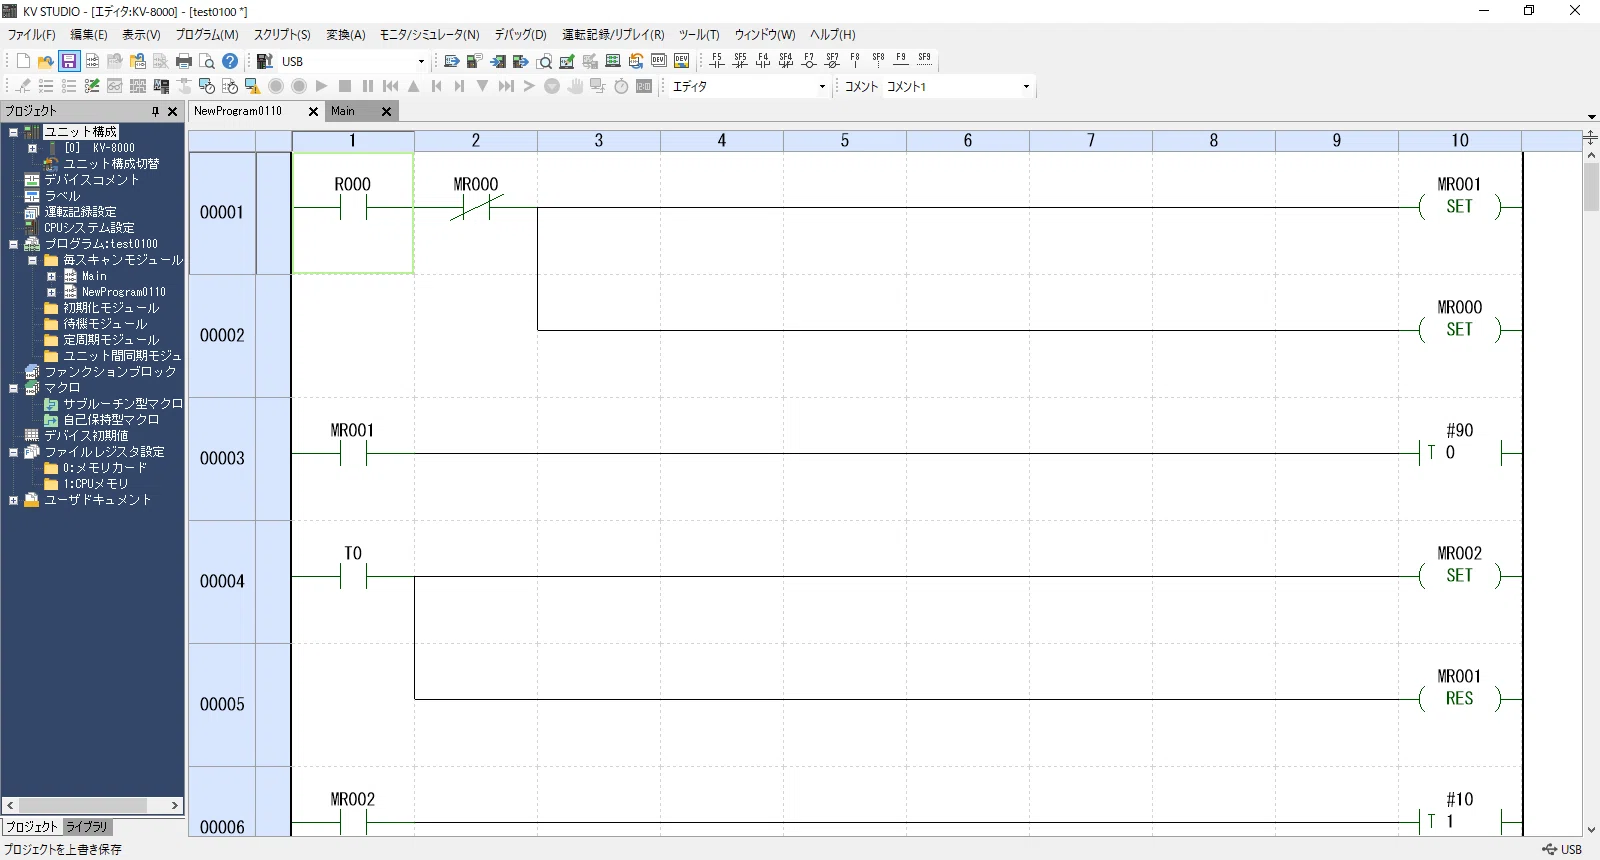Open the モニタ/シミュレータ(N) menu
The image size is (1600, 860).
[429, 34]
